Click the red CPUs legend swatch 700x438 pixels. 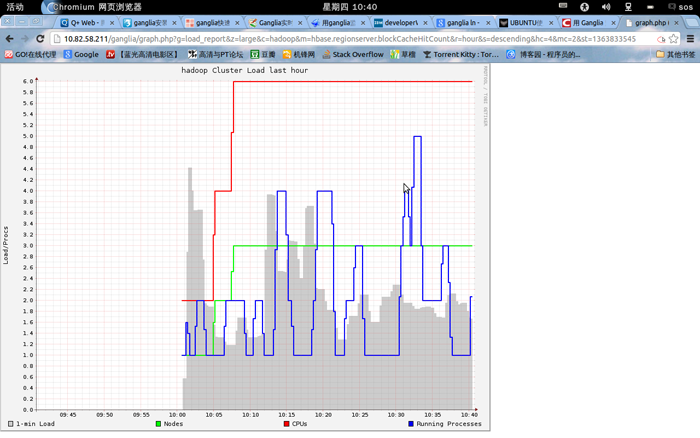[286, 424]
